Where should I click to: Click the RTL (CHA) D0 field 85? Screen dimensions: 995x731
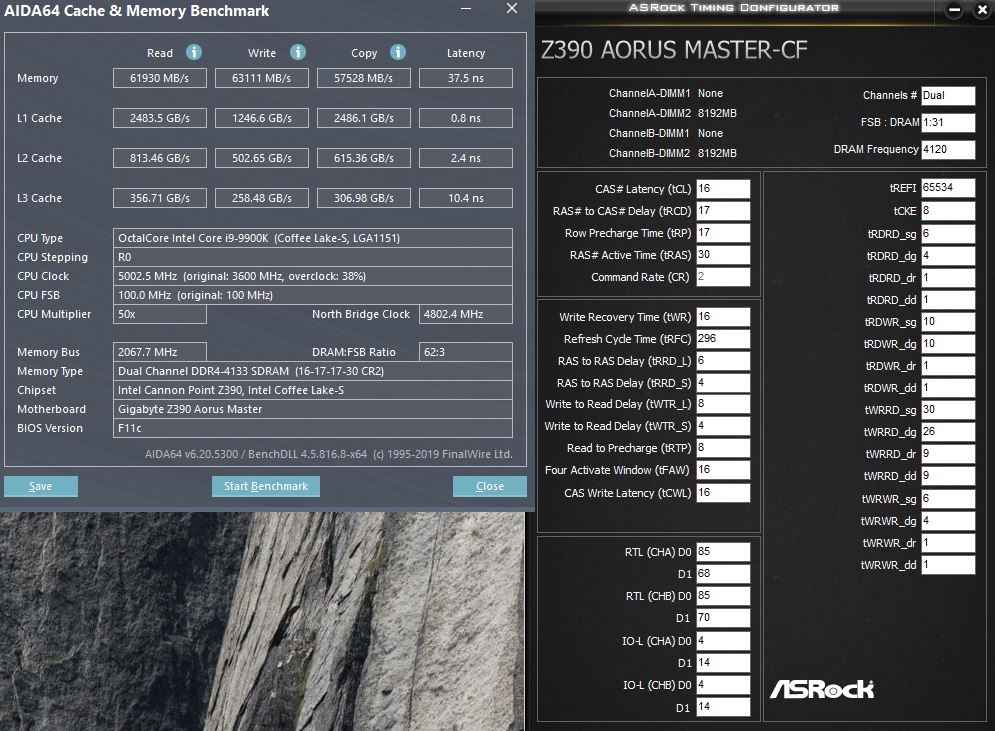click(x=723, y=552)
